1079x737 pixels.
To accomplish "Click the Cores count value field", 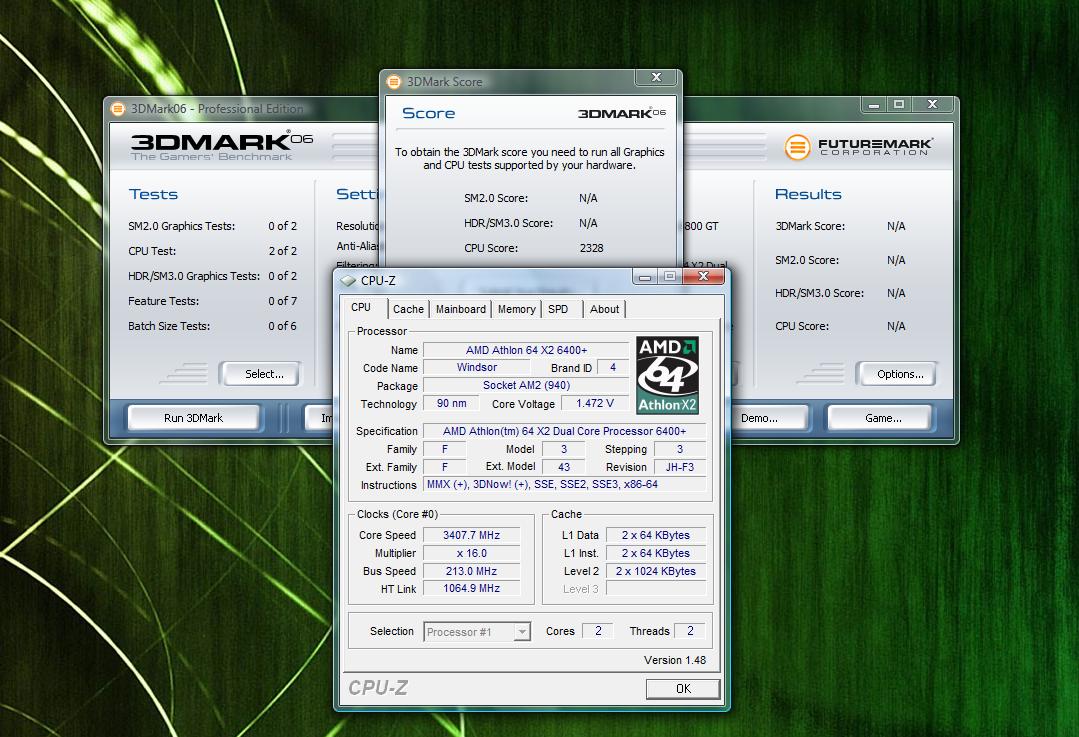I will pyautogui.click(x=598, y=630).
